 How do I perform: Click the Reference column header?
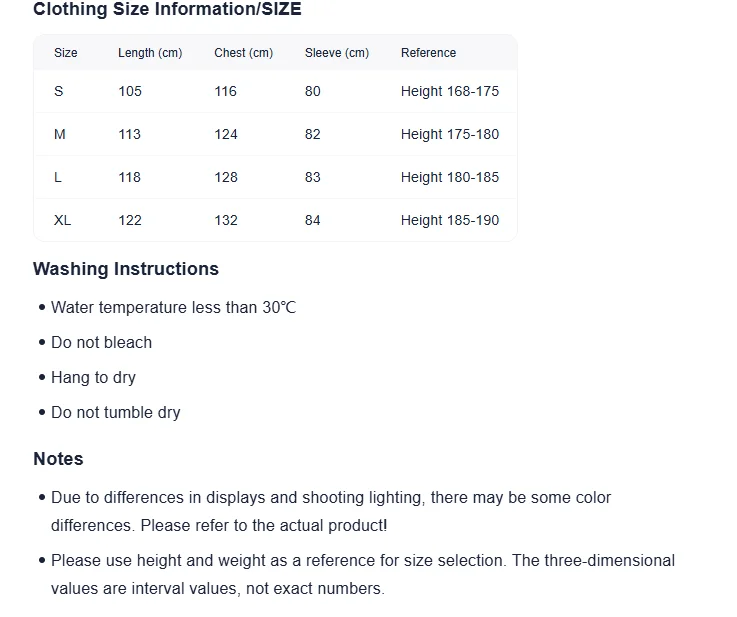point(428,53)
